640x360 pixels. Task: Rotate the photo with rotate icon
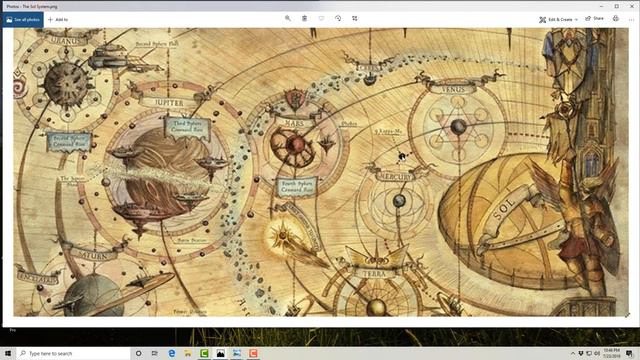(338, 18)
